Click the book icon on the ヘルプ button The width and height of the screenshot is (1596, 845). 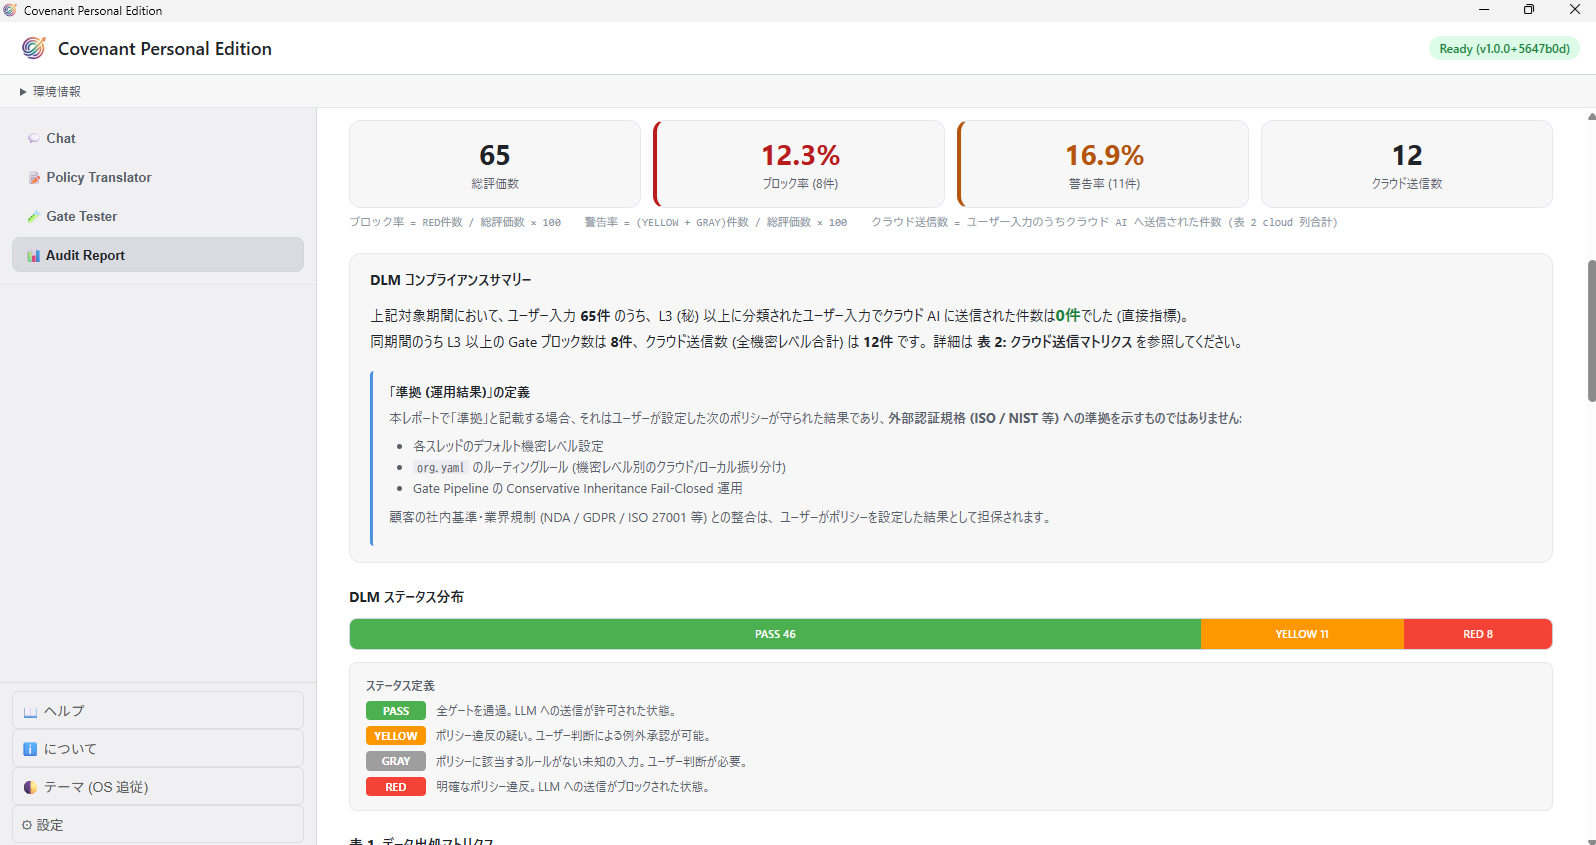click(x=30, y=711)
